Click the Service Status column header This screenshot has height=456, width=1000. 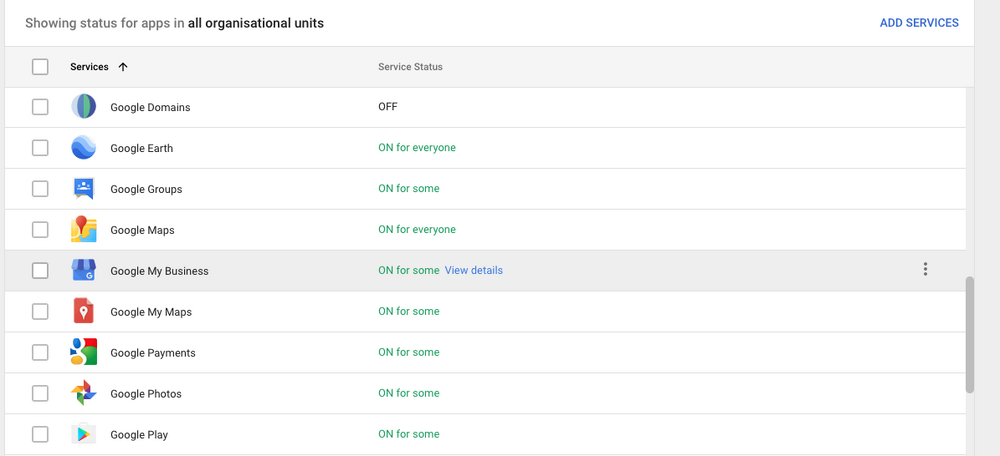[410, 67]
